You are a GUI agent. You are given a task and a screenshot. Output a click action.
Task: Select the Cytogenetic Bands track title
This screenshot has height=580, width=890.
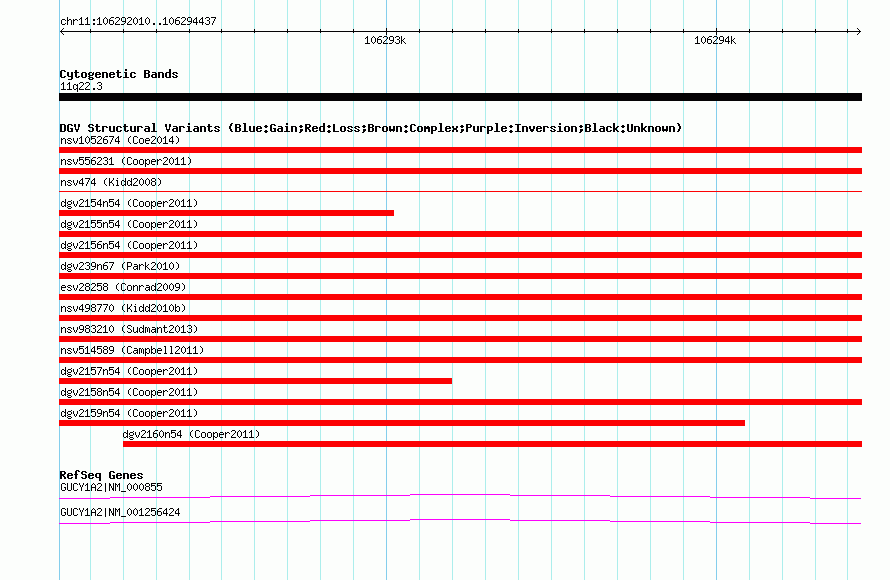119,74
